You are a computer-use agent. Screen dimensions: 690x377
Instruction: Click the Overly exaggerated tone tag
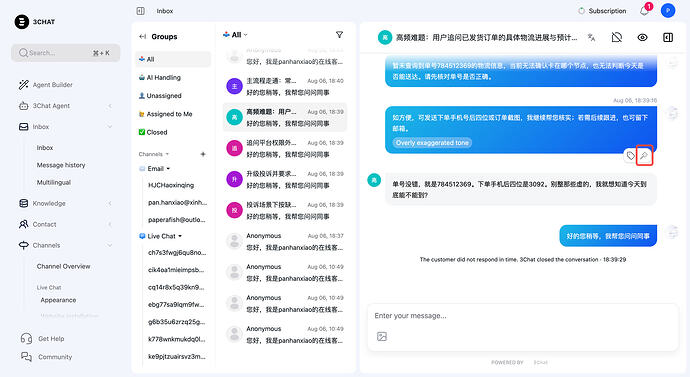[432, 143]
